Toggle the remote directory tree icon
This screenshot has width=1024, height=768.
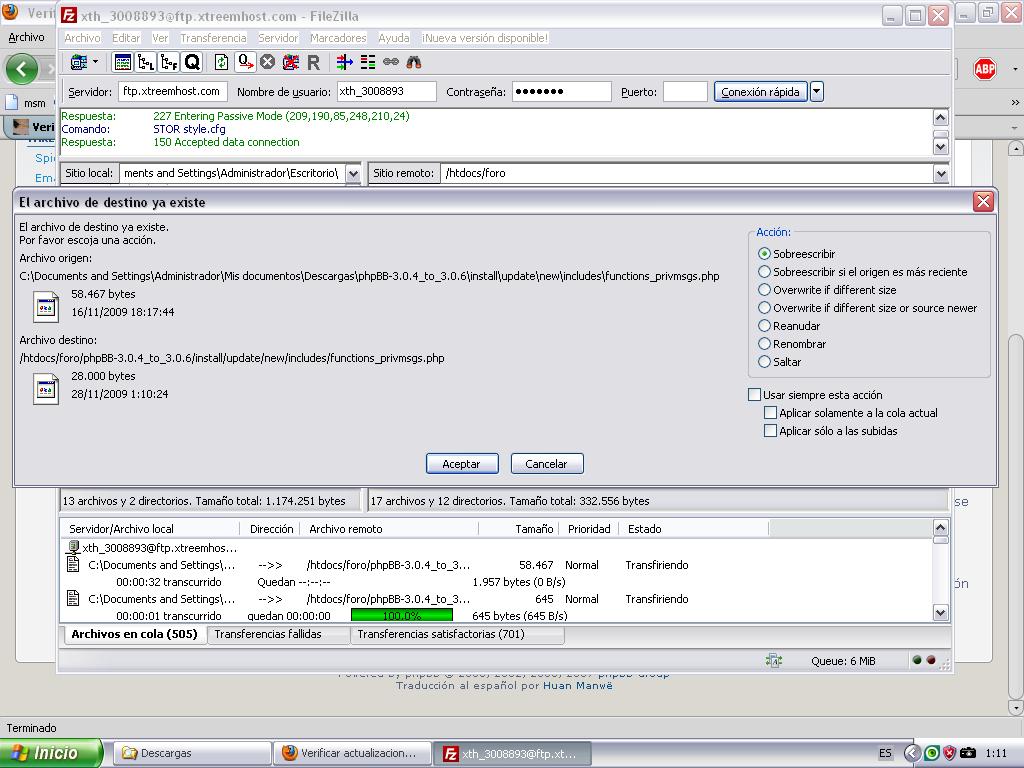coord(169,62)
